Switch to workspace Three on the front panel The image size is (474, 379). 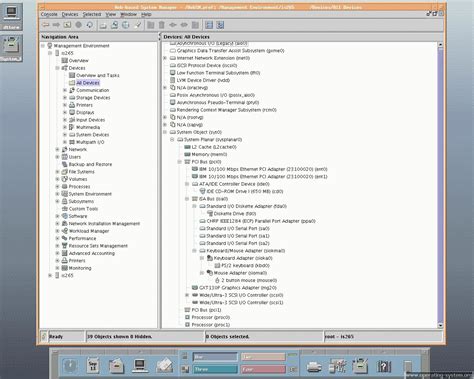pos(215,369)
